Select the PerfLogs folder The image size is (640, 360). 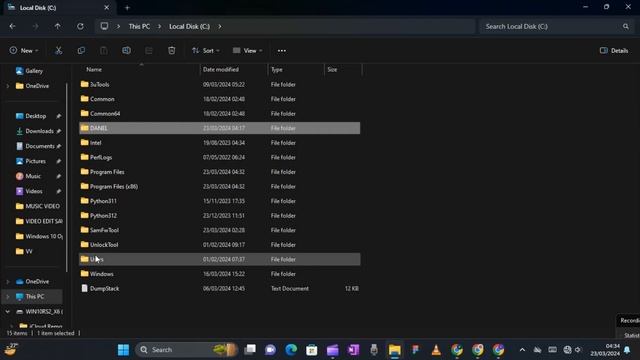[x=220, y=157]
